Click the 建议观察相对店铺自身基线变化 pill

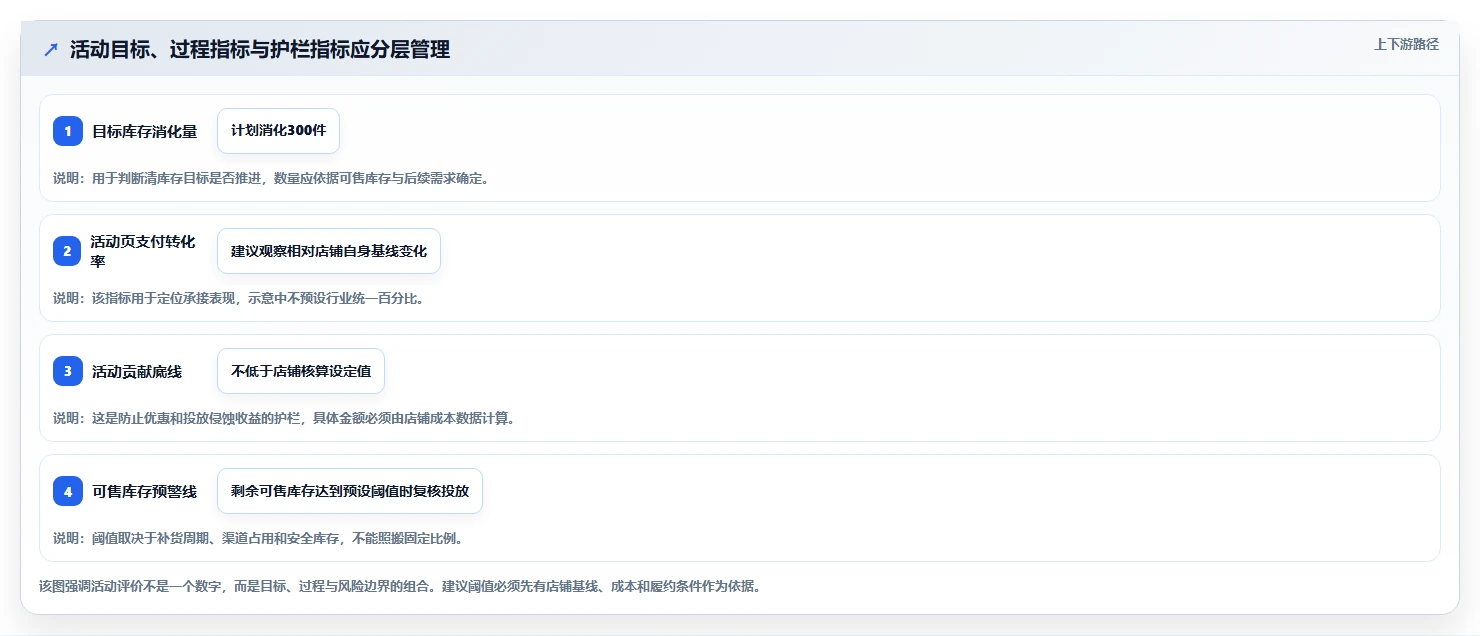click(329, 251)
